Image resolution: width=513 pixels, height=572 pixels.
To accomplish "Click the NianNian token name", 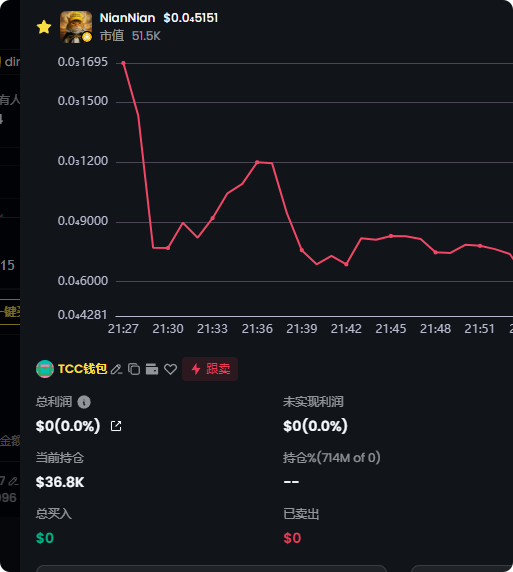I will pyautogui.click(x=127, y=18).
